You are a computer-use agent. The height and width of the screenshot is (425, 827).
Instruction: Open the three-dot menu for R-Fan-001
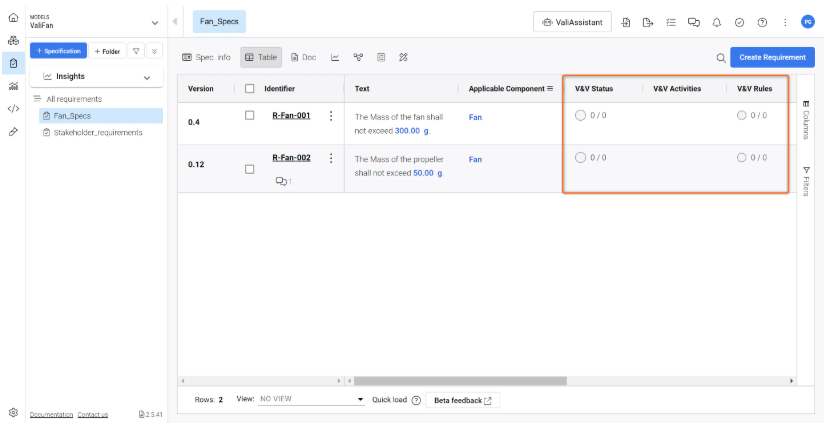tap(331, 116)
